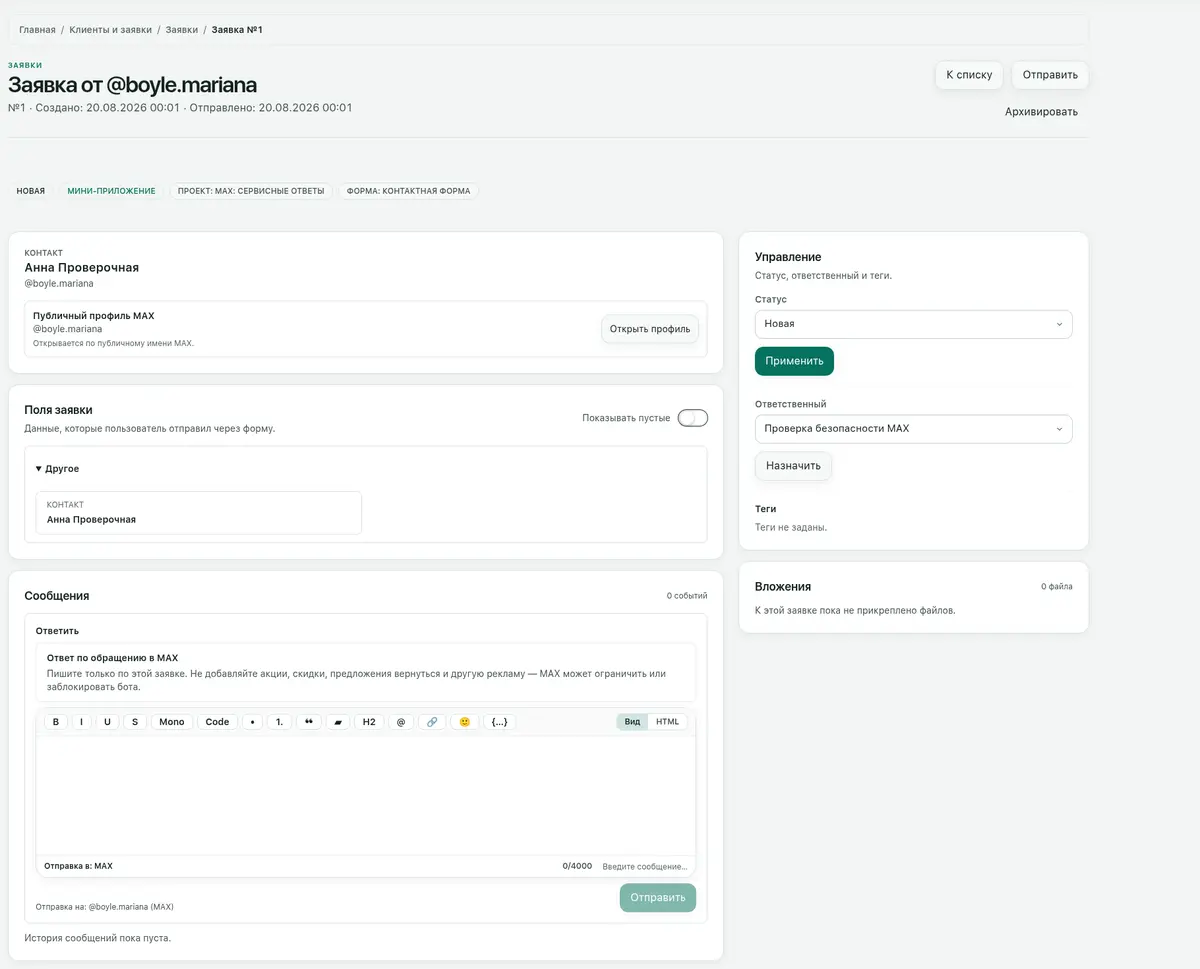Insert numbered list in editor

click(x=280, y=722)
